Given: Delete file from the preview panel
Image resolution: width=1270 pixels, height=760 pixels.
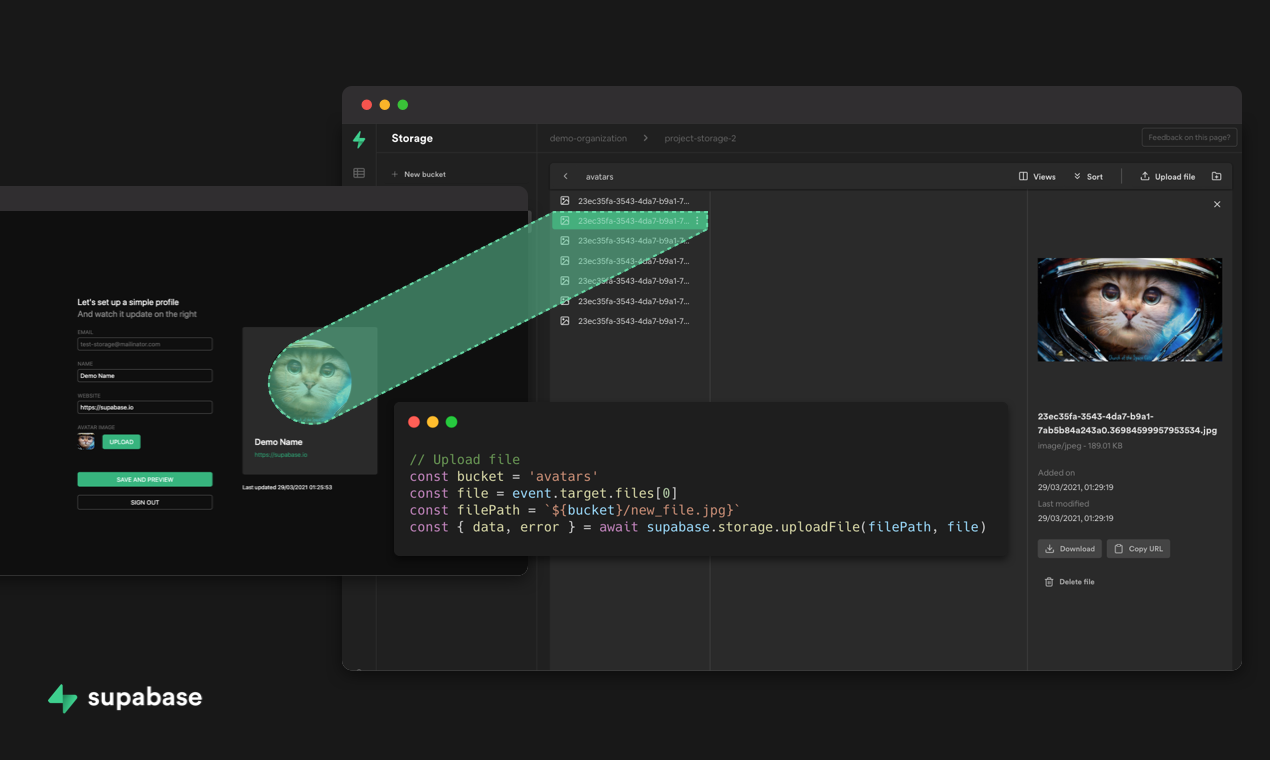Looking at the screenshot, I should (x=1069, y=582).
